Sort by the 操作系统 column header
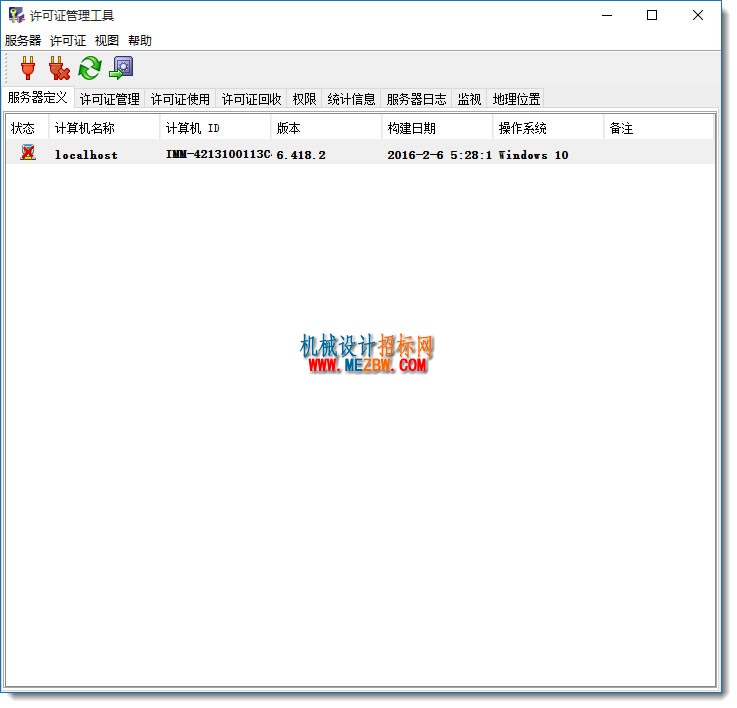Image resolution: width=737 pixels, height=708 pixels. (x=548, y=128)
